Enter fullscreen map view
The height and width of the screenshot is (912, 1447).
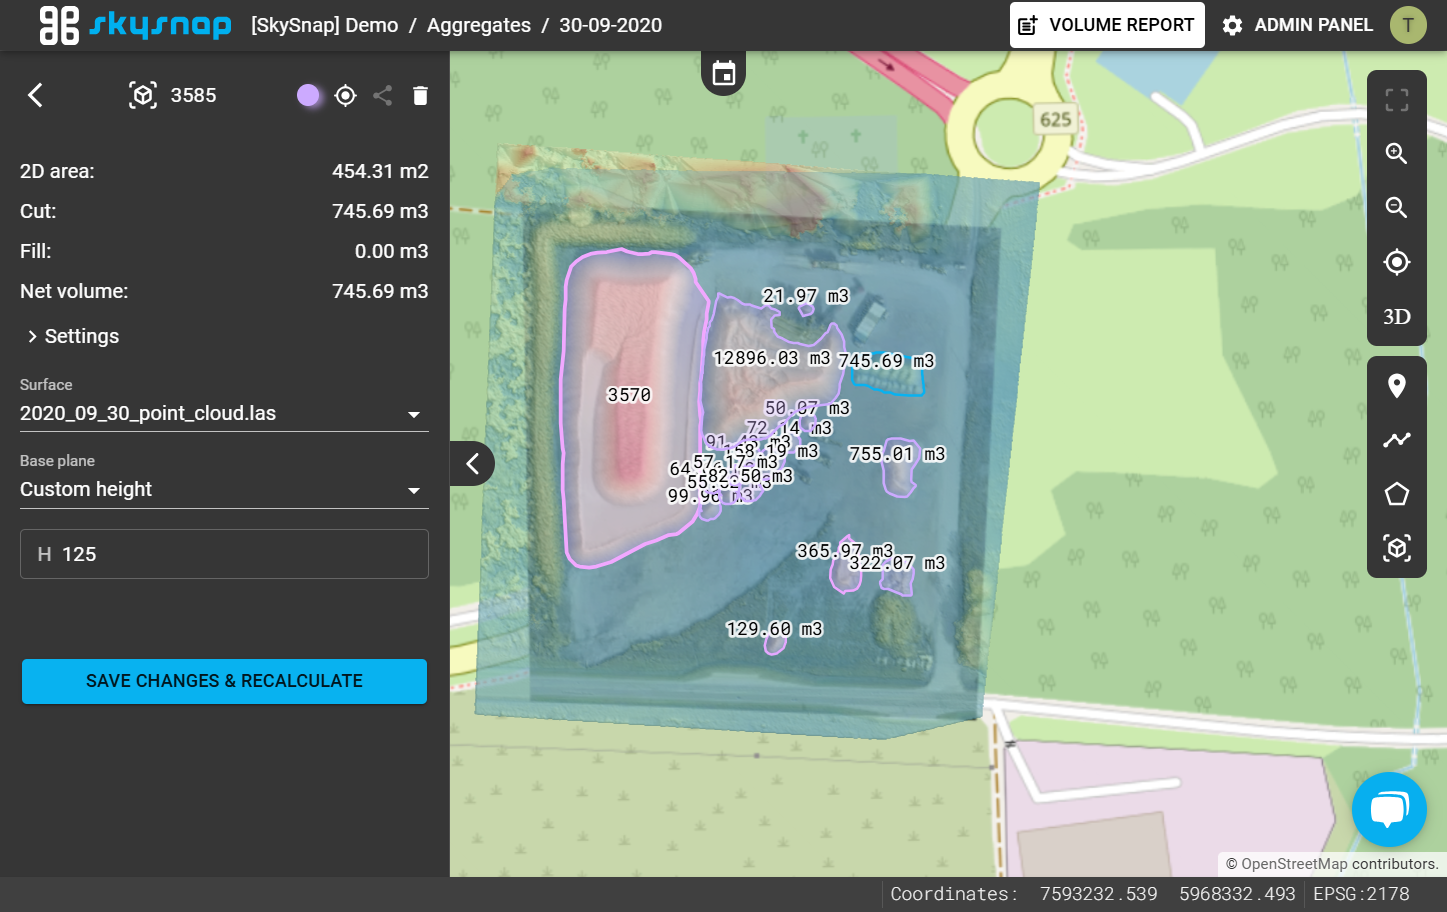1397,100
